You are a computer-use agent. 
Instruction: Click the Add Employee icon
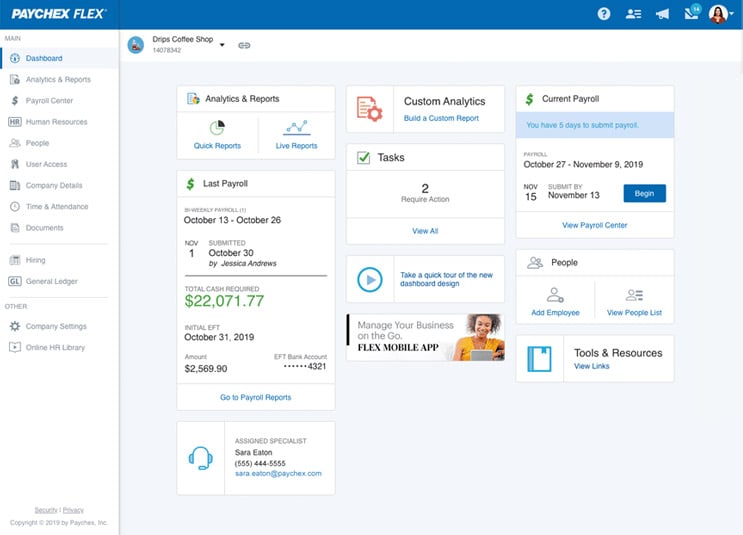tap(555, 295)
